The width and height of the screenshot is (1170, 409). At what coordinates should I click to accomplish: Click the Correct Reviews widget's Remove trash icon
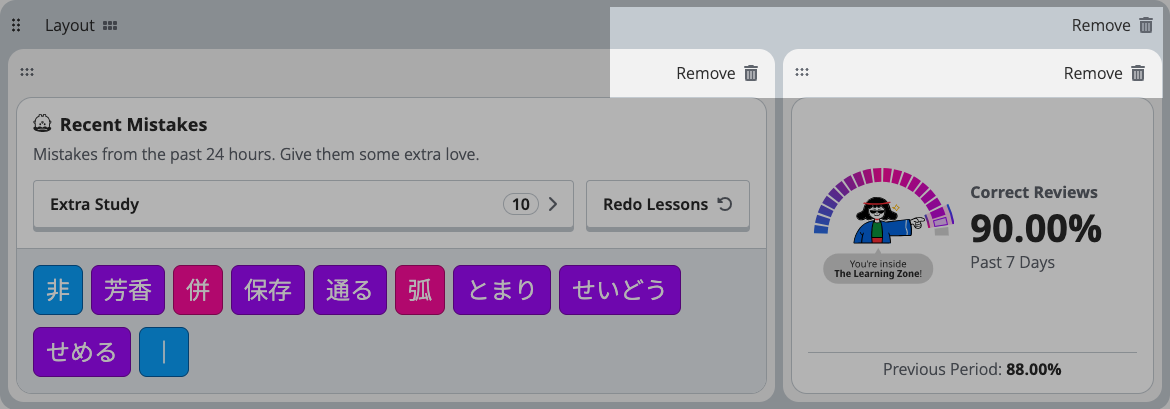(1138, 73)
